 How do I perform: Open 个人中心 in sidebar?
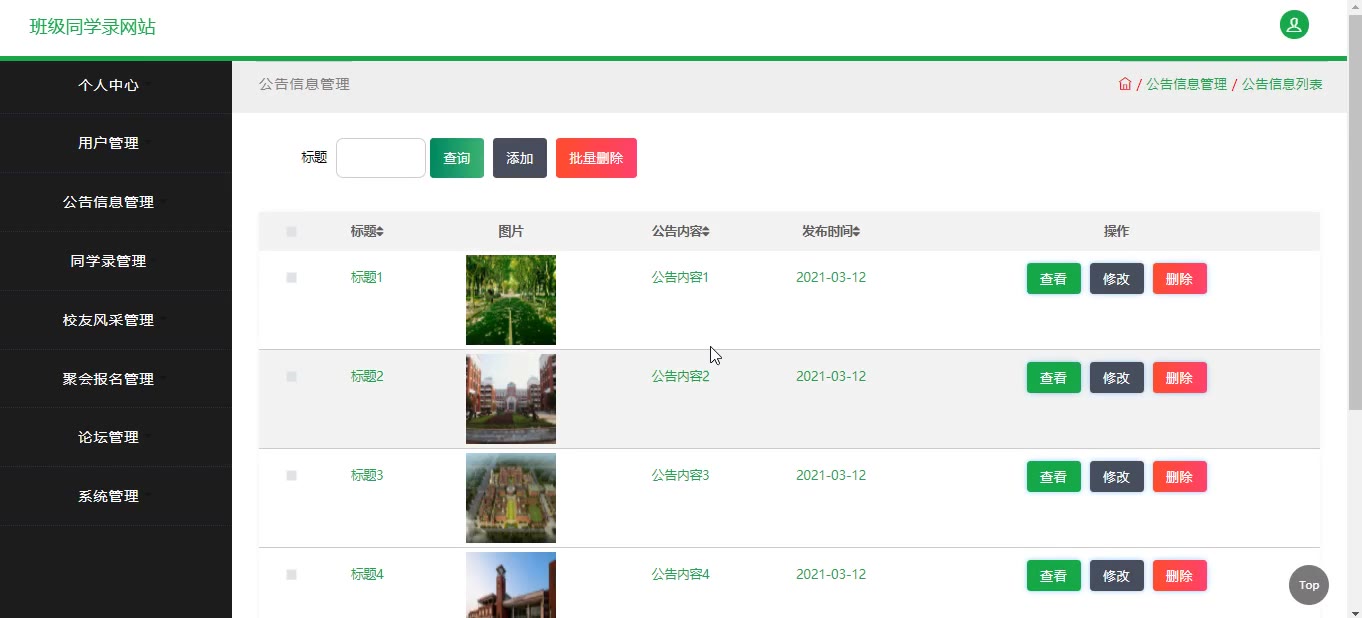(x=116, y=85)
